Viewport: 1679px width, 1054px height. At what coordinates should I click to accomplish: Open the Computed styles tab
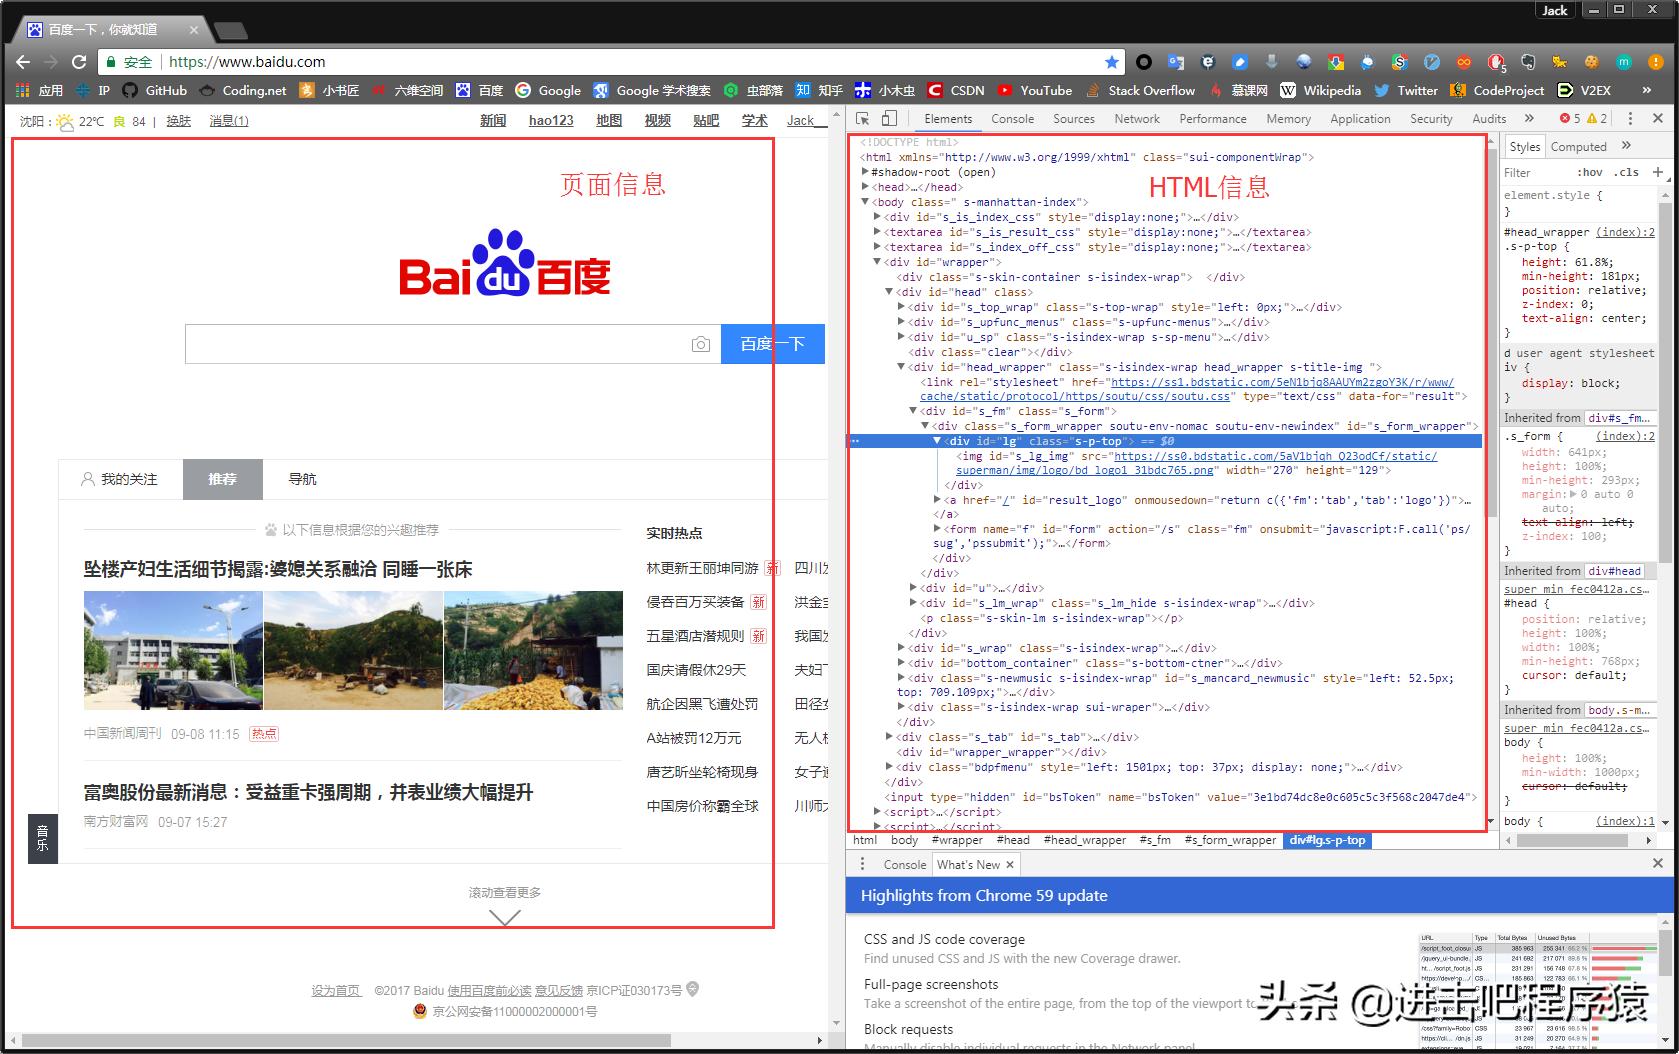[x=1578, y=146]
